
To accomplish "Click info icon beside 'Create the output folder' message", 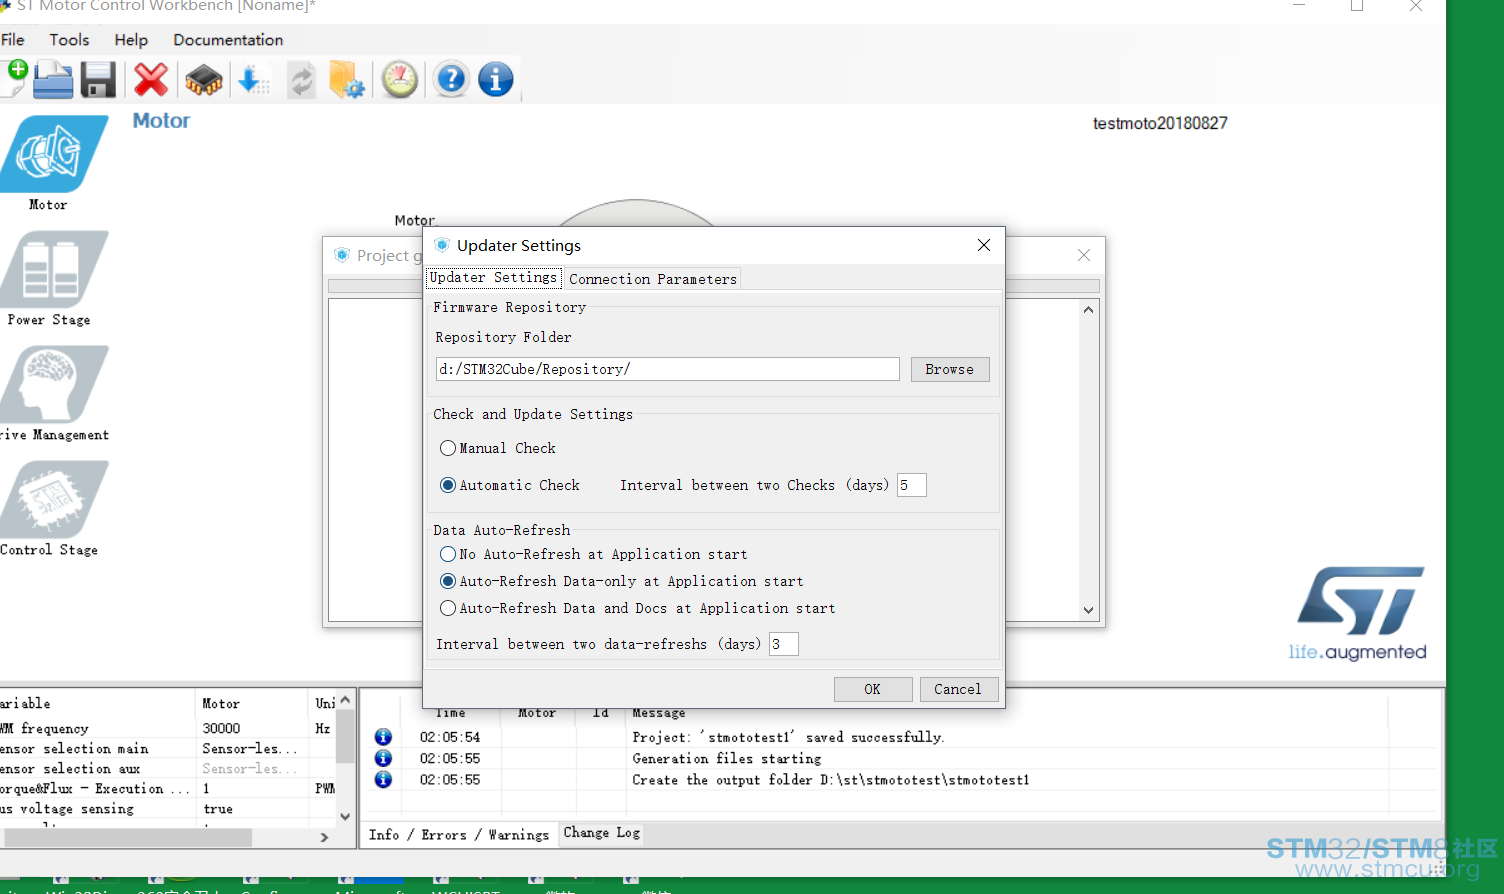I will click(x=383, y=779).
